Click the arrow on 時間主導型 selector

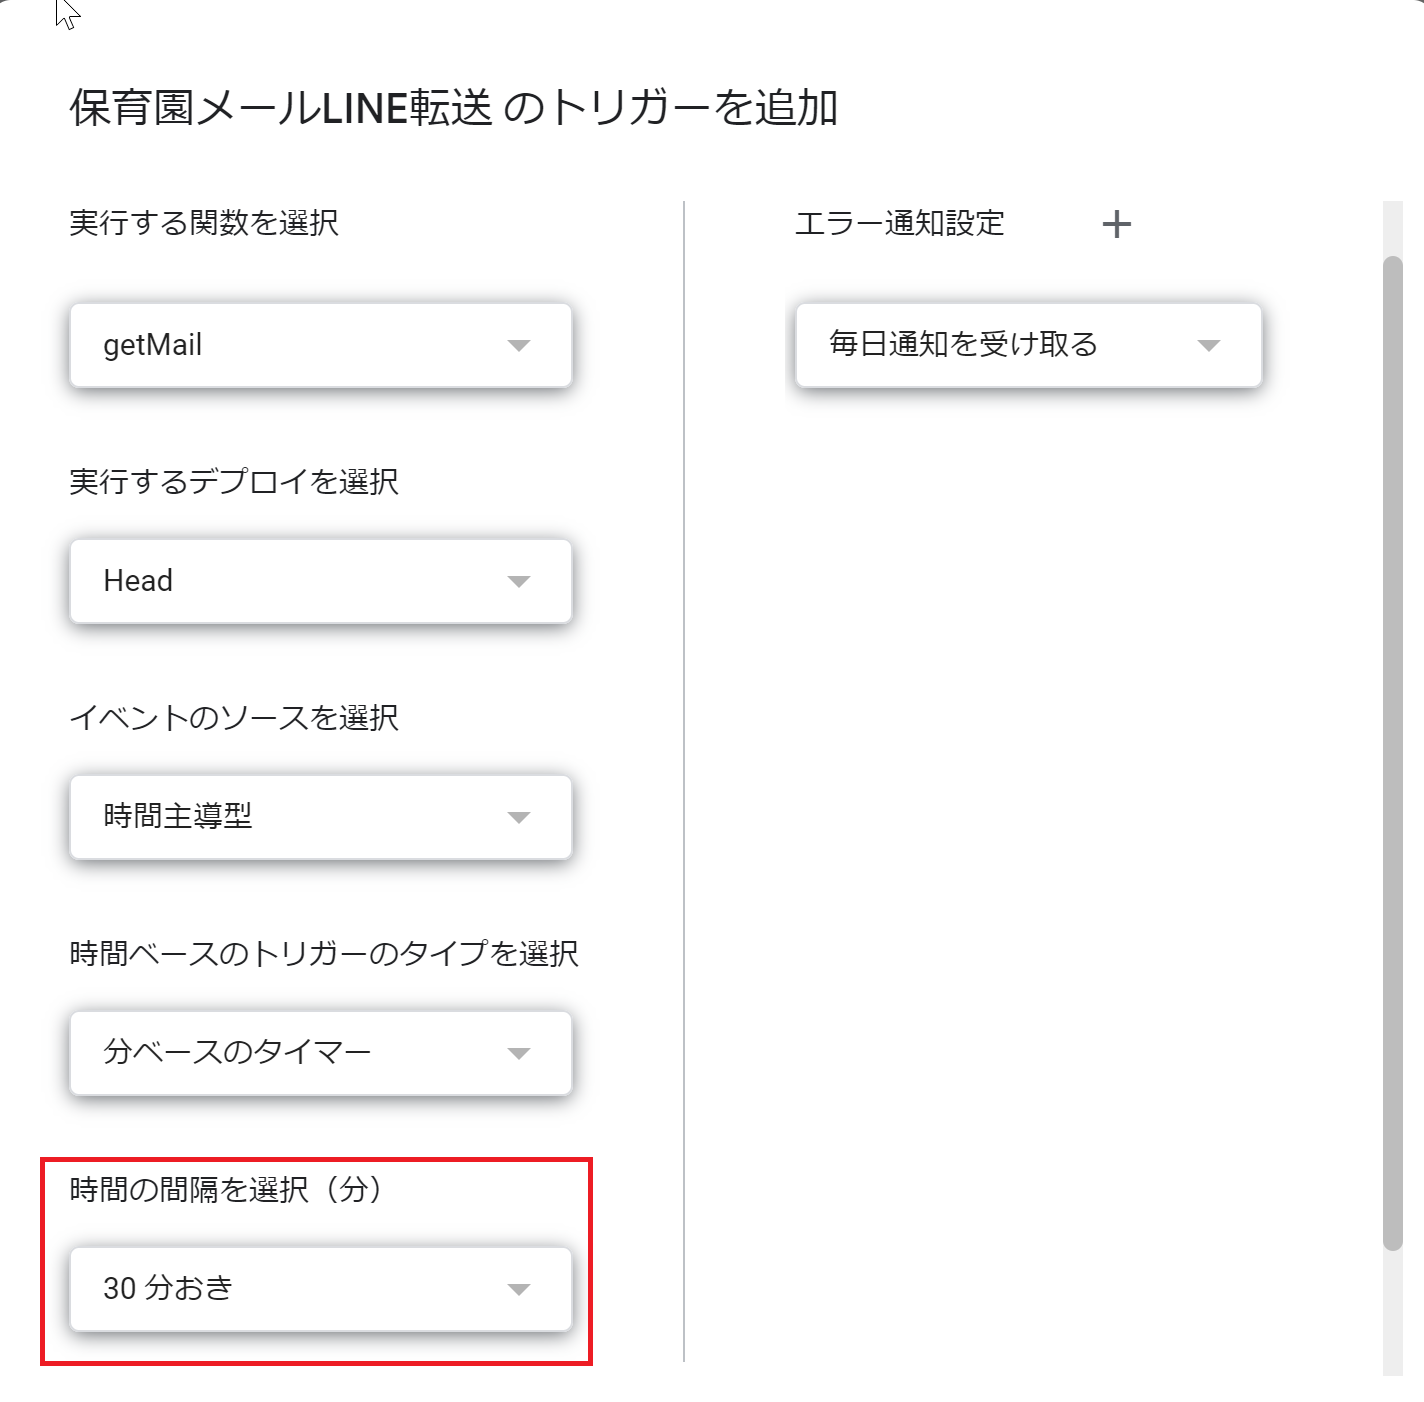tap(519, 817)
